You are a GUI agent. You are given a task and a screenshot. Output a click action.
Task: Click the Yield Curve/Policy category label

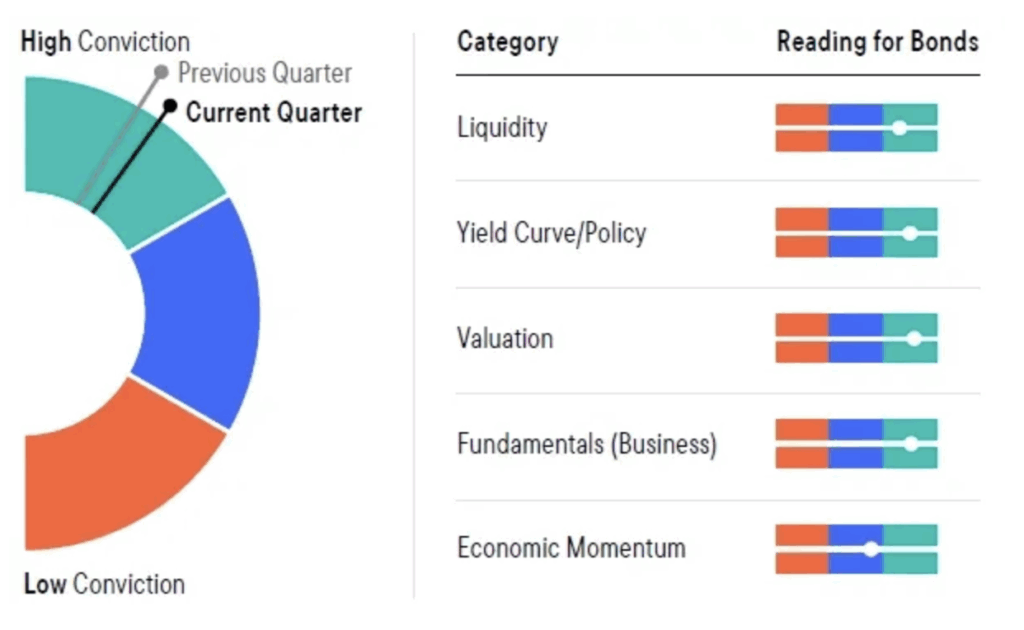click(x=551, y=233)
